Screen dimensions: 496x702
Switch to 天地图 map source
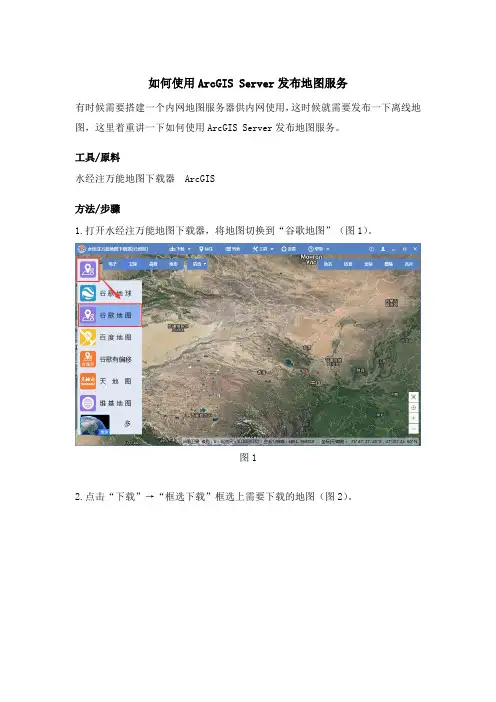coord(109,381)
